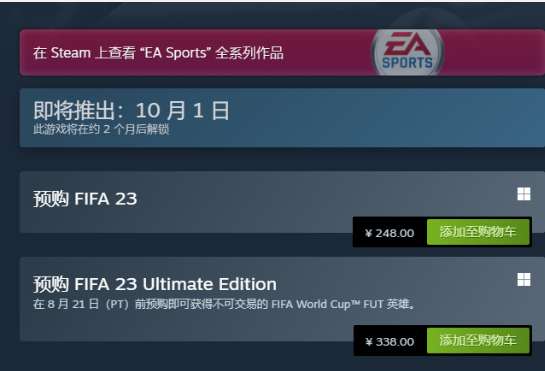This screenshot has height=371, width=545.
Task: Click the EA Sports logo badge
Action: tap(407, 52)
